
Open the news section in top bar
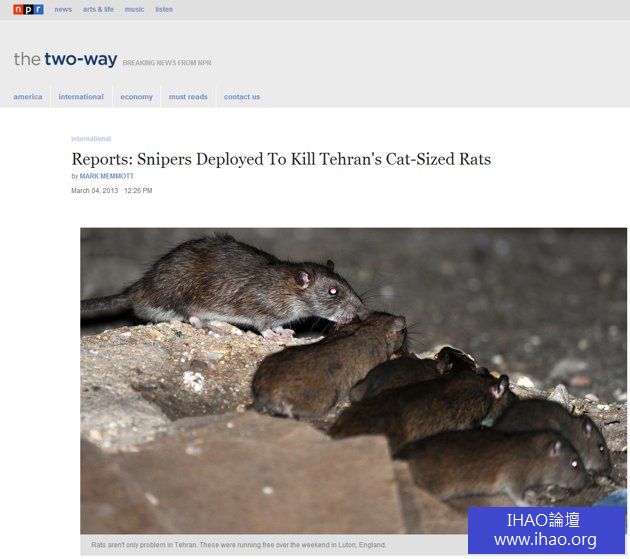pos(63,9)
